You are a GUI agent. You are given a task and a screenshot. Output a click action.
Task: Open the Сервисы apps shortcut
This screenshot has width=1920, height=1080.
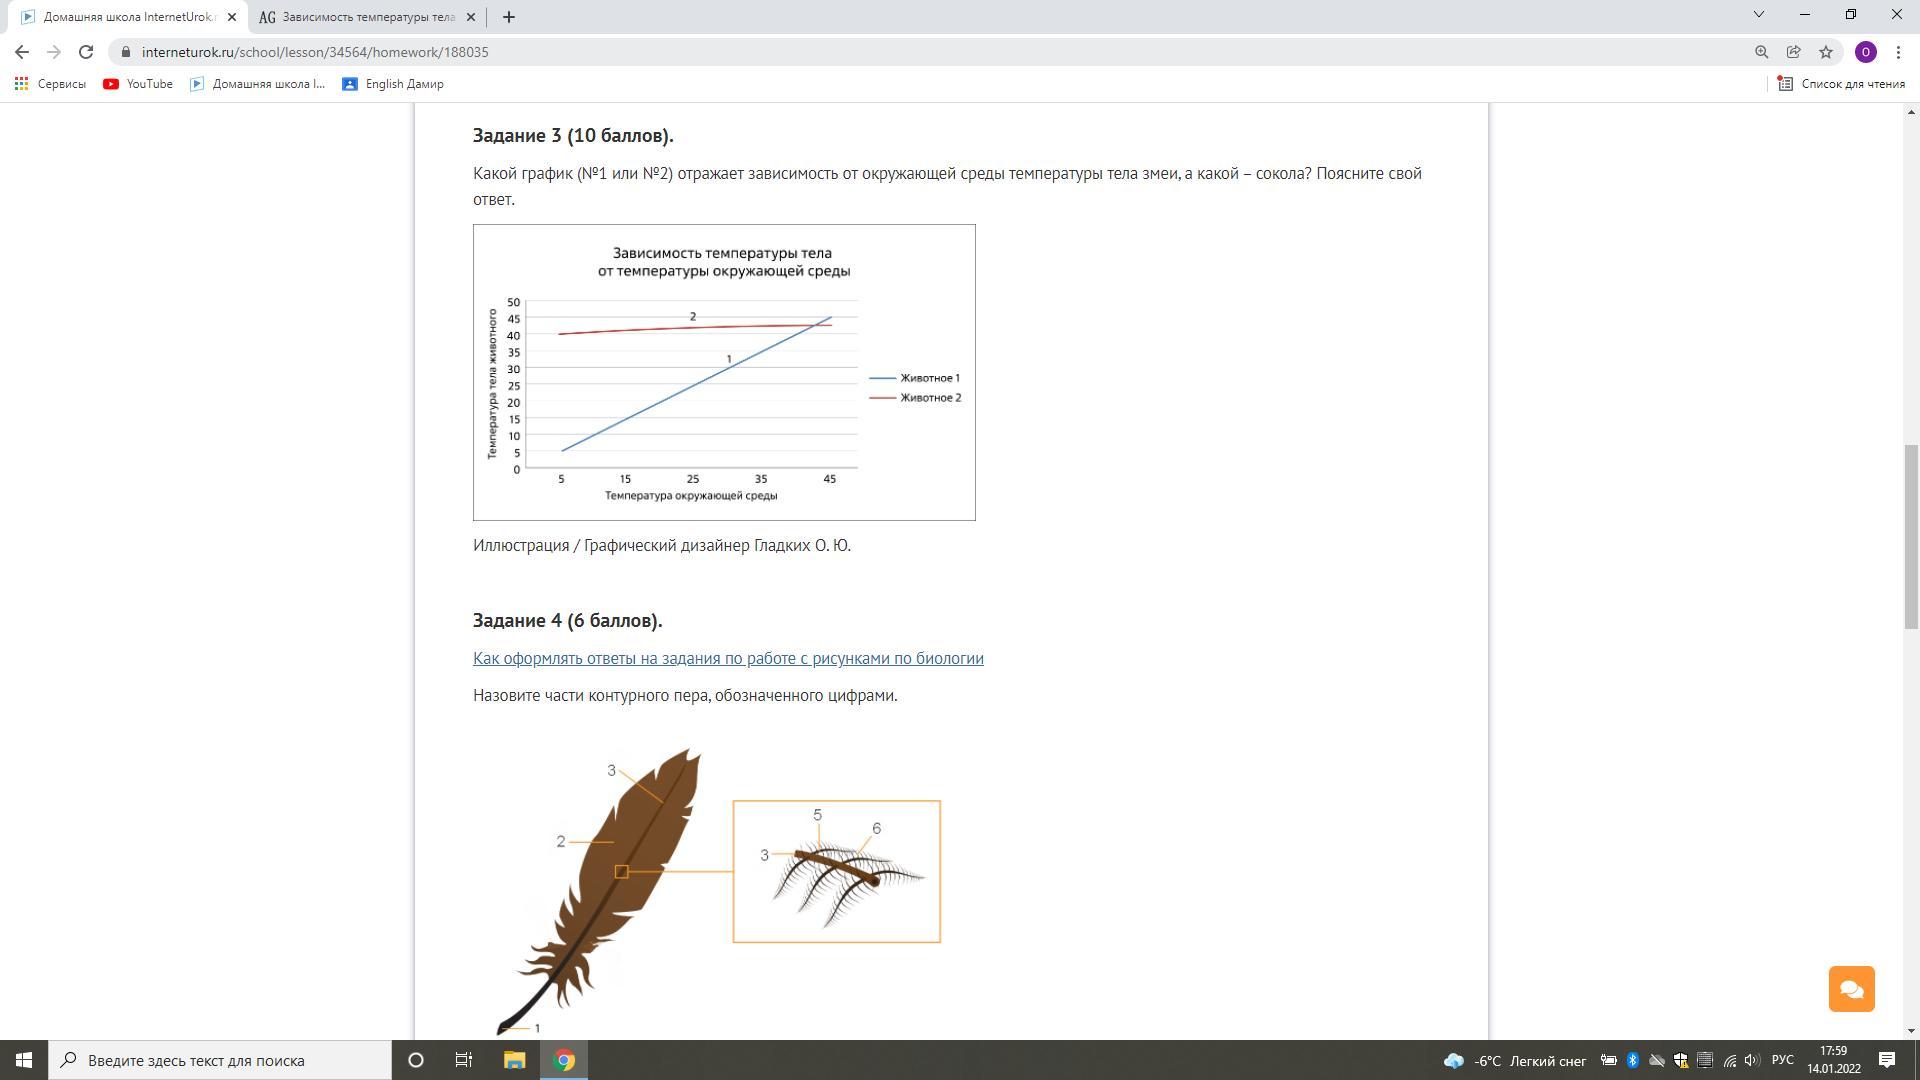(50, 84)
